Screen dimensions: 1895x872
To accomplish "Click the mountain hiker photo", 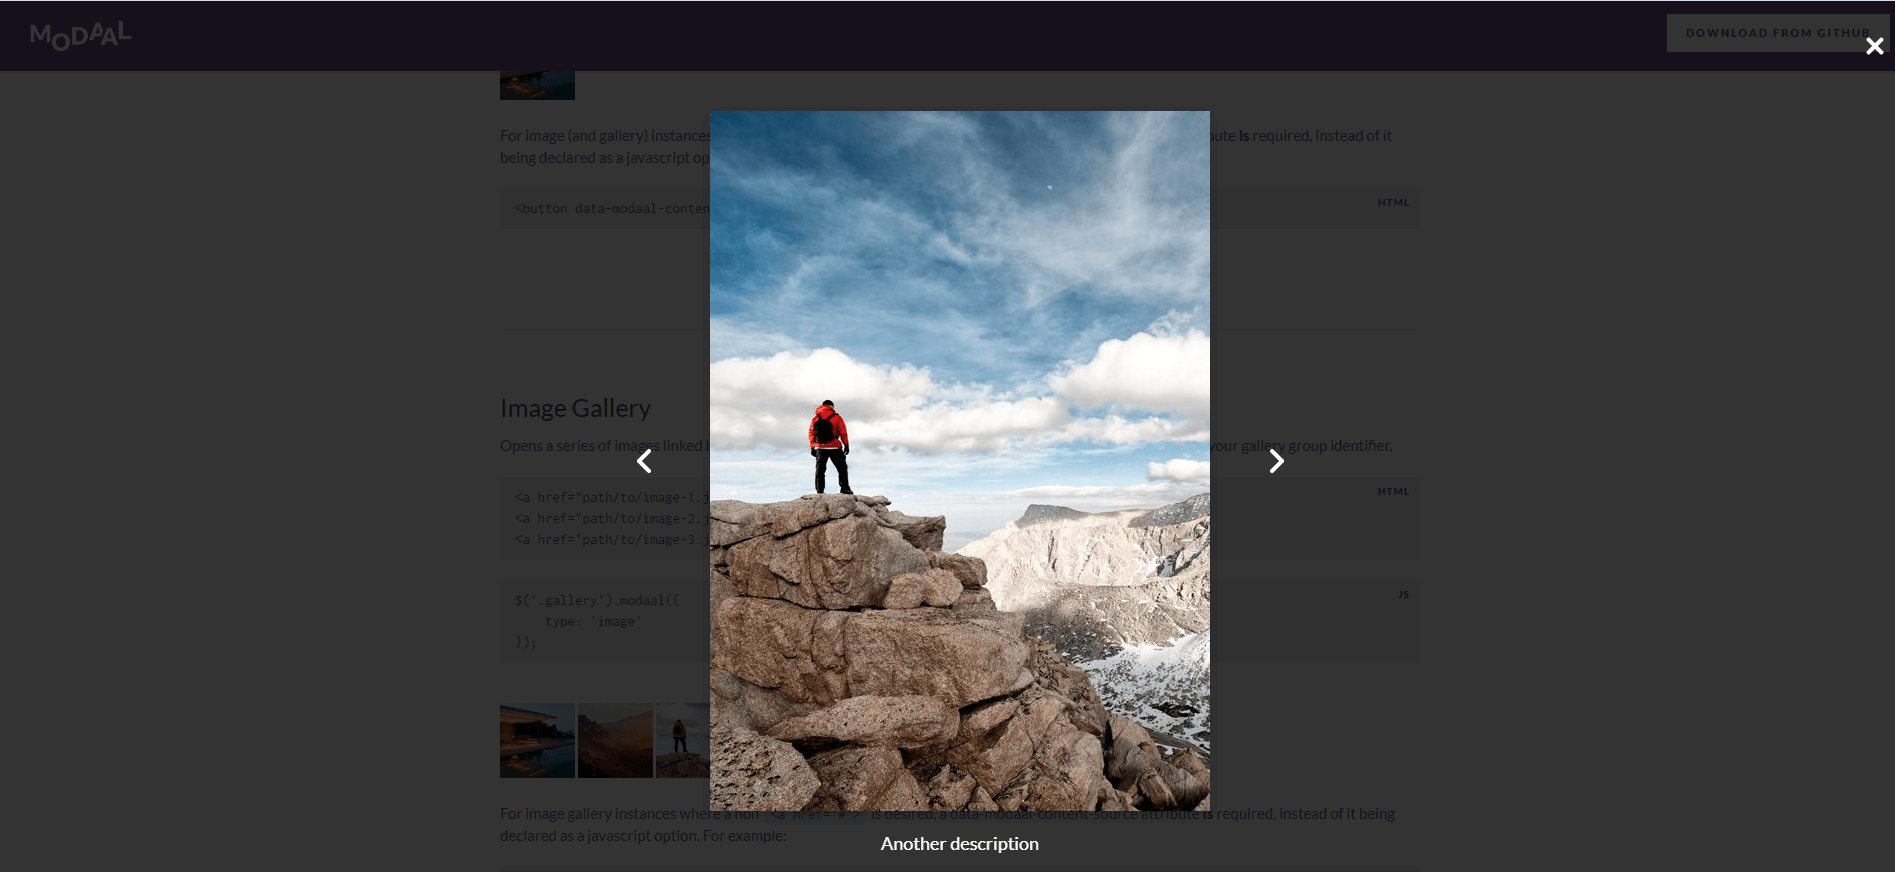I will pos(960,460).
